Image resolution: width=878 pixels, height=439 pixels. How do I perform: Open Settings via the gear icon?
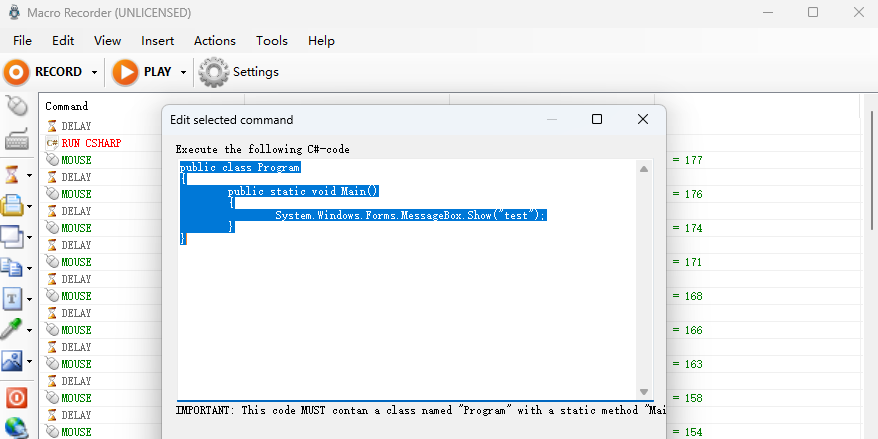point(214,72)
